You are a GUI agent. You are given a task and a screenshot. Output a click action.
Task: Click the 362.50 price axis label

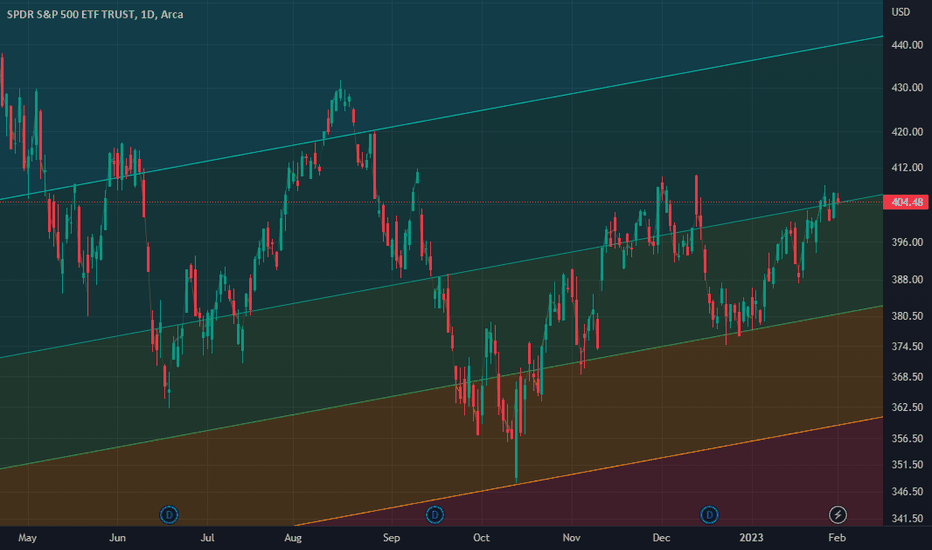click(x=907, y=407)
